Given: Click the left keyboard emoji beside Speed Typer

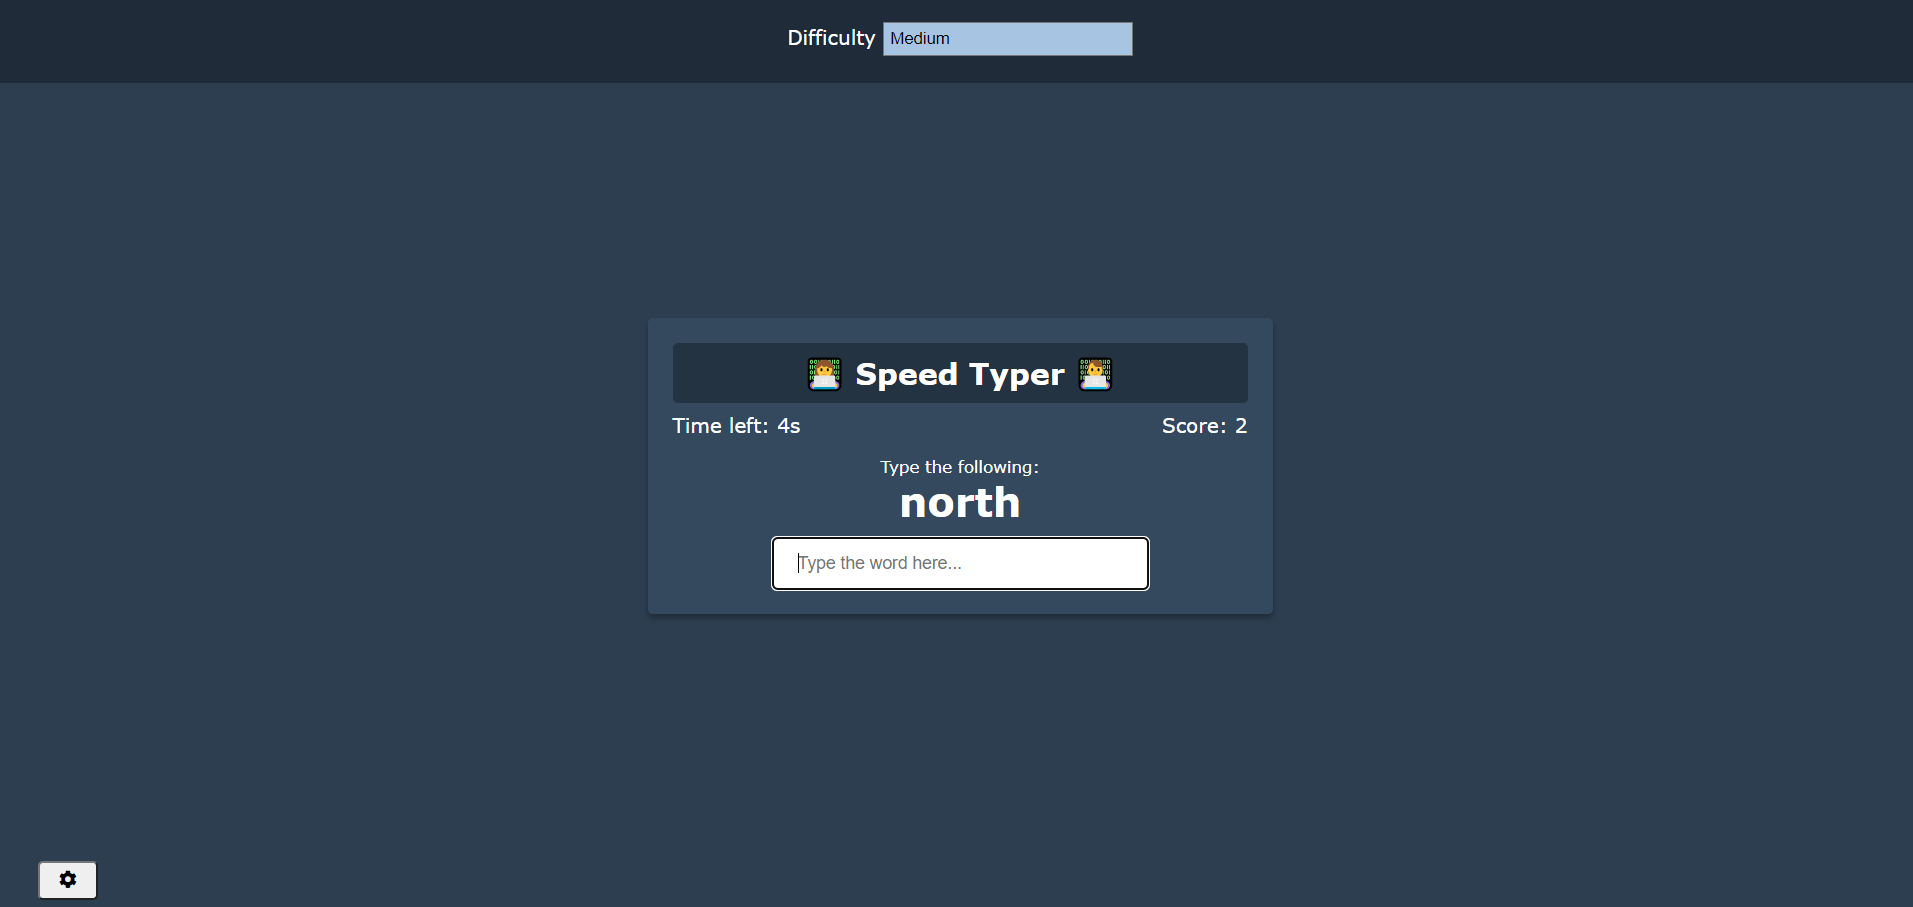Looking at the screenshot, I should coord(822,374).
